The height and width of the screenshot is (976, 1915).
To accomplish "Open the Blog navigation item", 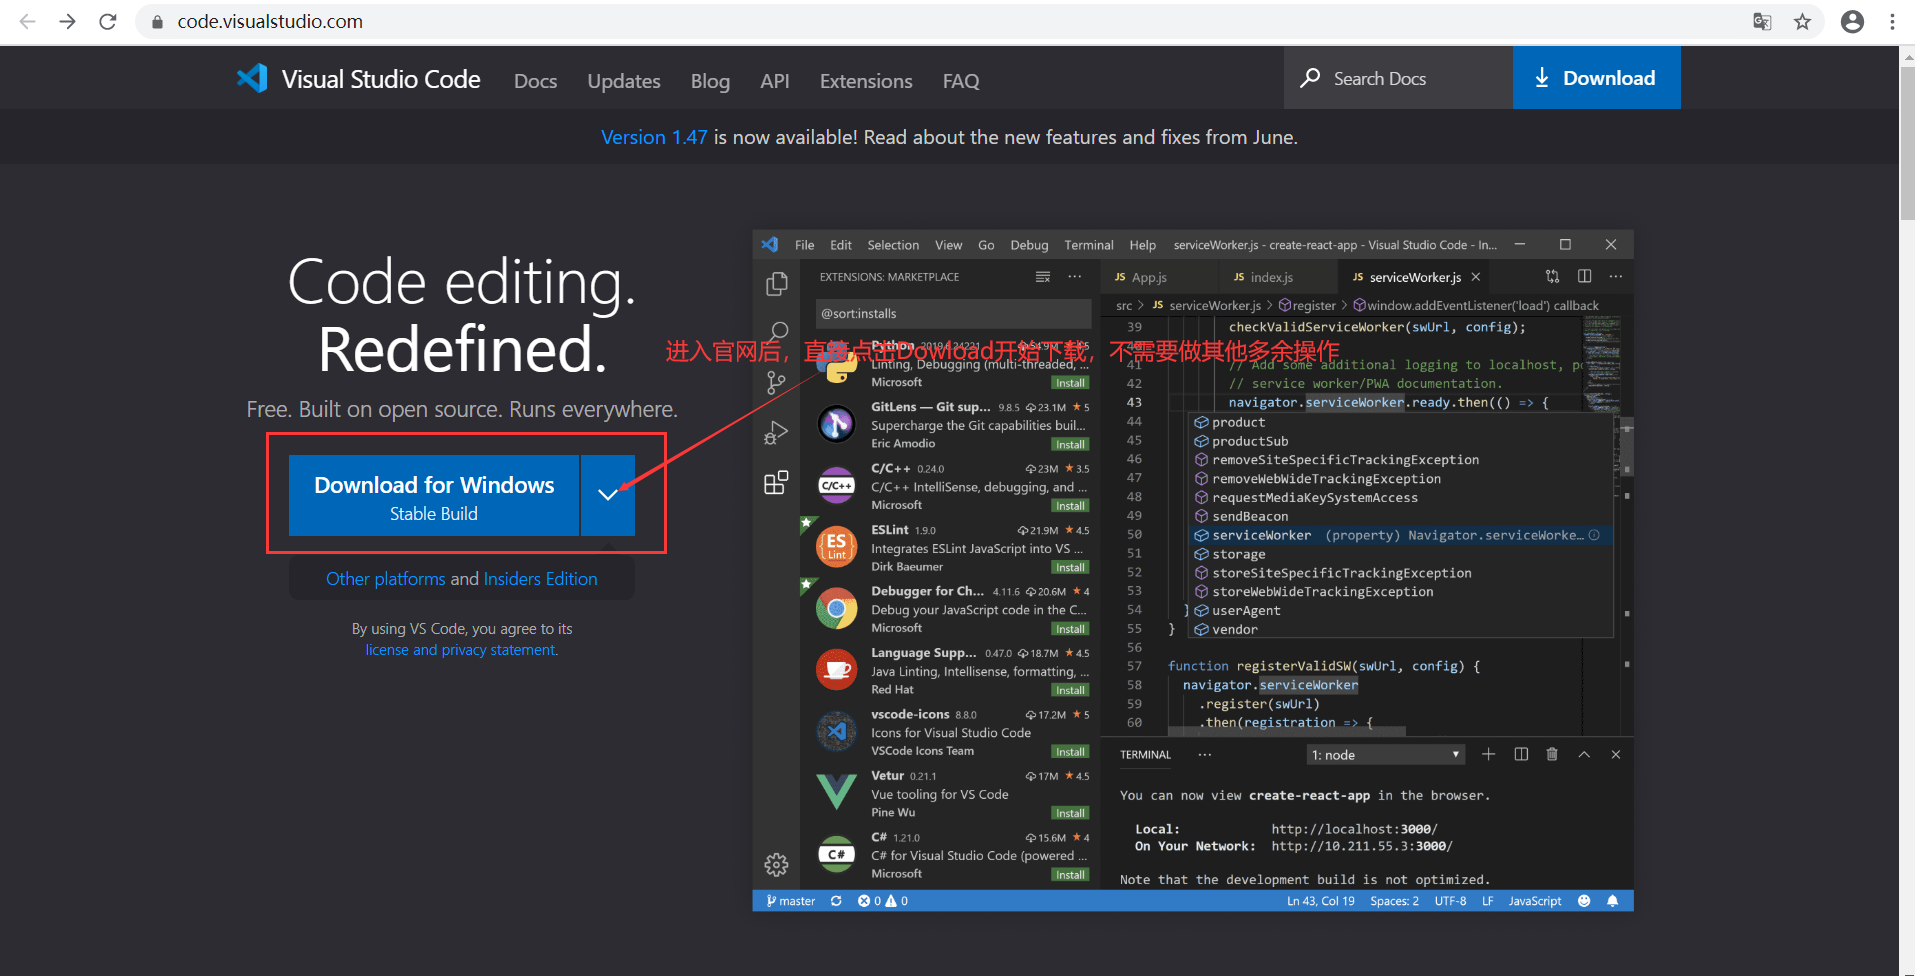I will pyautogui.click(x=710, y=81).
